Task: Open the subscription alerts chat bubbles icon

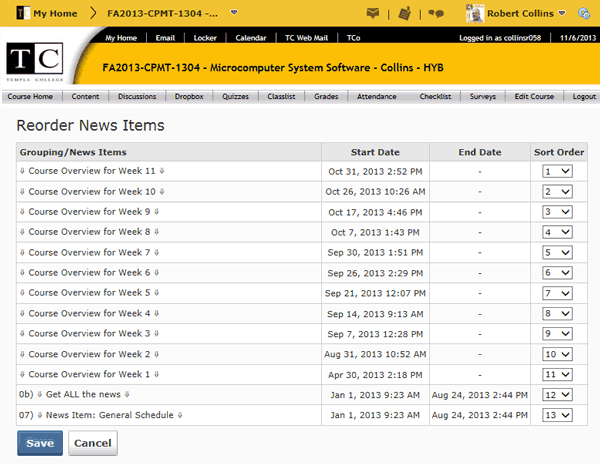Action: 436,13
